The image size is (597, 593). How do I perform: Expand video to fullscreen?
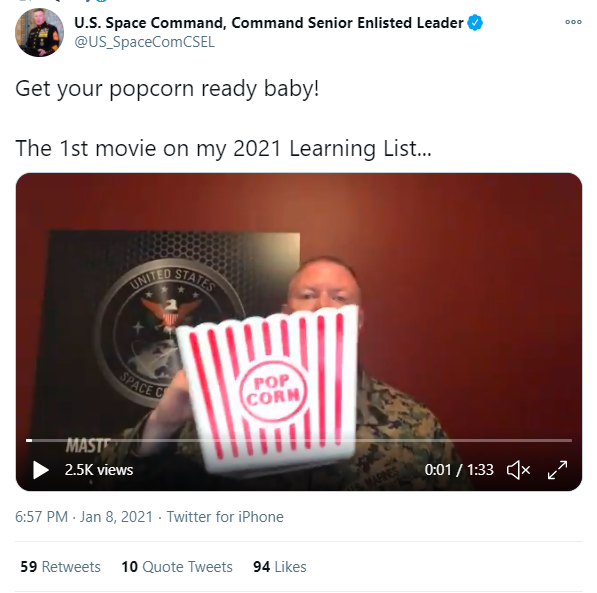557,470
